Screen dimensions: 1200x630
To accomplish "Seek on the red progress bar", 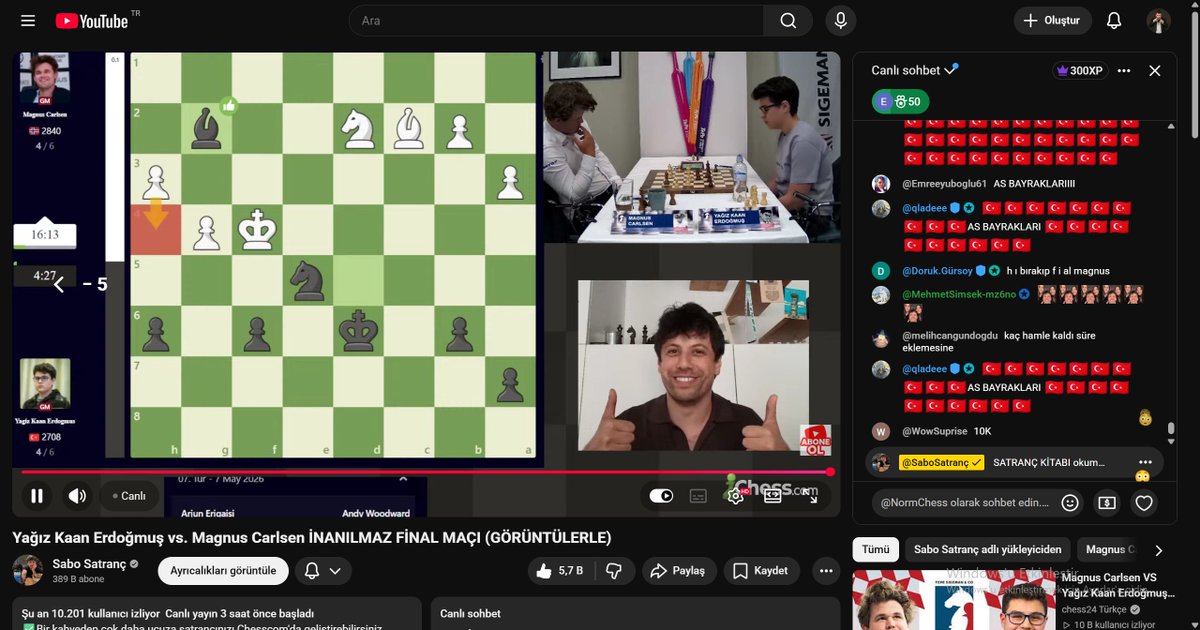I will tap(426, 472).
